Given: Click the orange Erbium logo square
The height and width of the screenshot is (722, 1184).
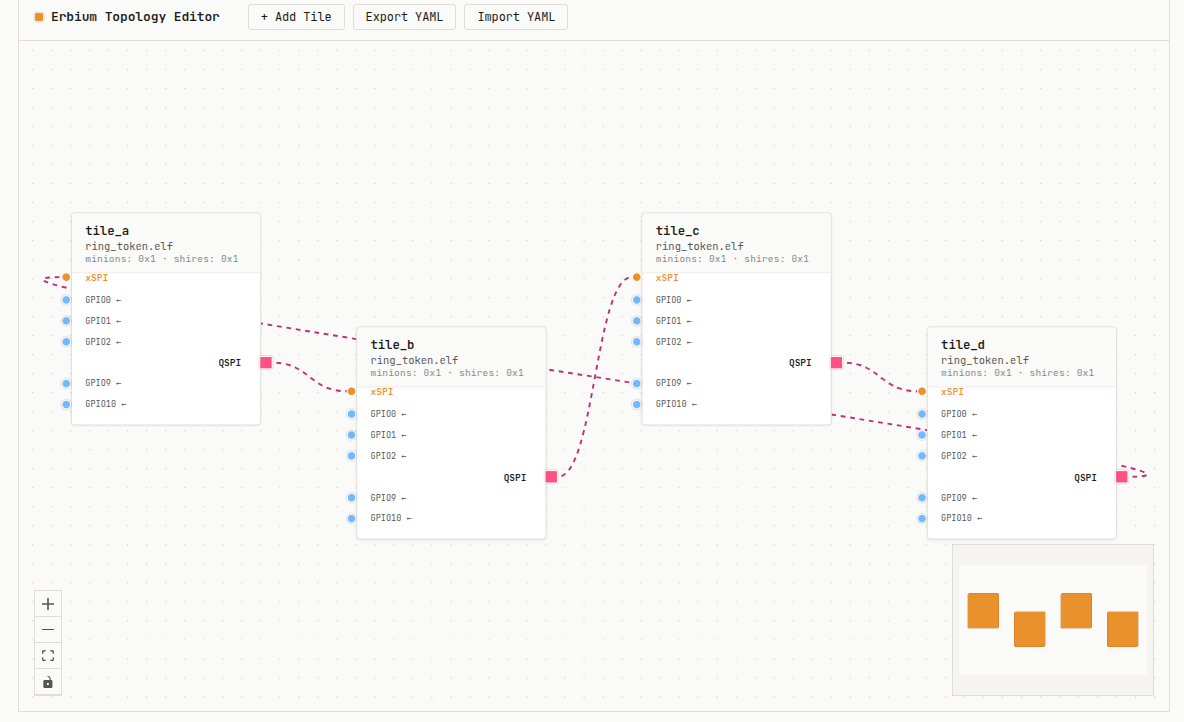Looking at the screenshot, I should (39, 17).
